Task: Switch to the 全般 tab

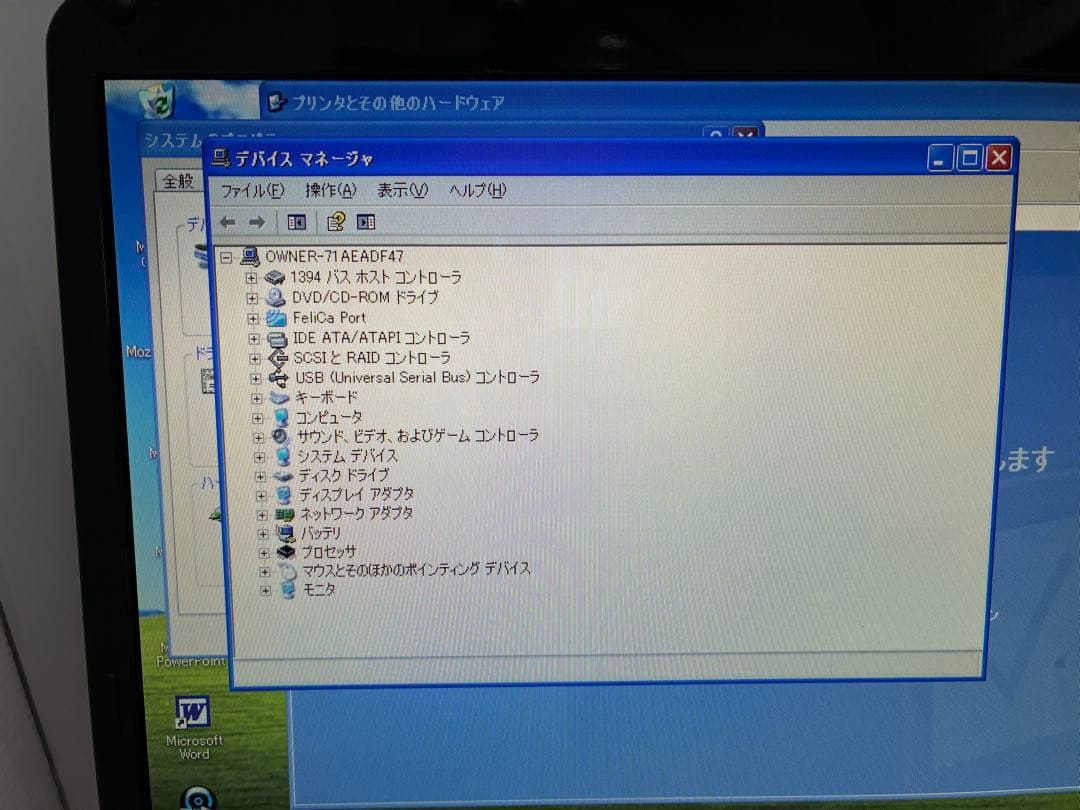Action: click(x=178, y=181)
